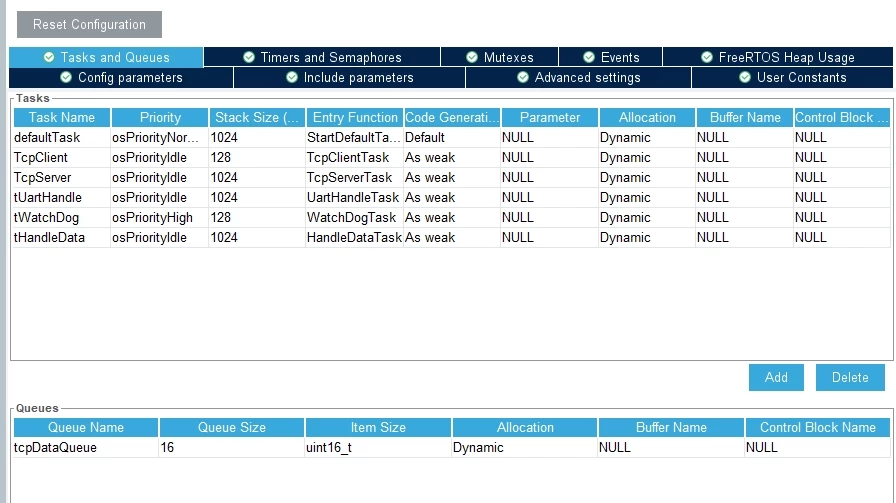Click Queue Name column header

pos(86,427)
